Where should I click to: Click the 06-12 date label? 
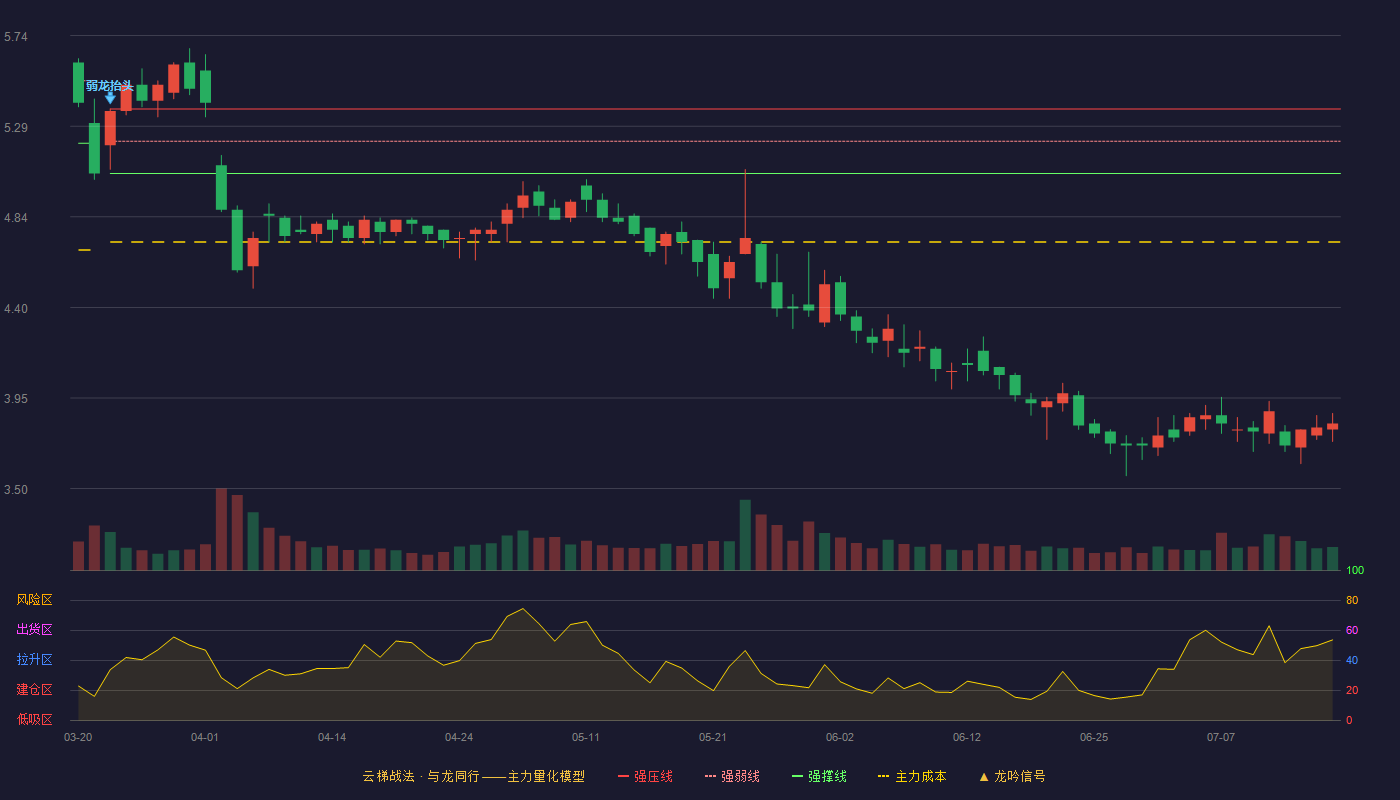click(x=967, y=737)
